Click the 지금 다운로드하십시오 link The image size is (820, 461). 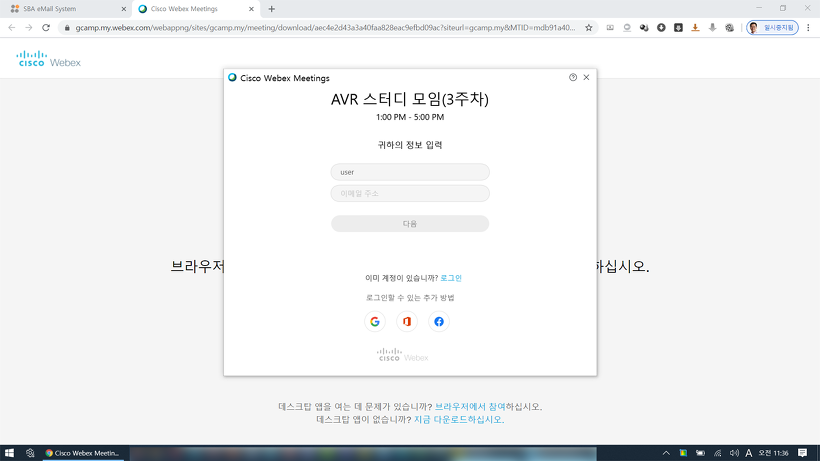point(459,420)
